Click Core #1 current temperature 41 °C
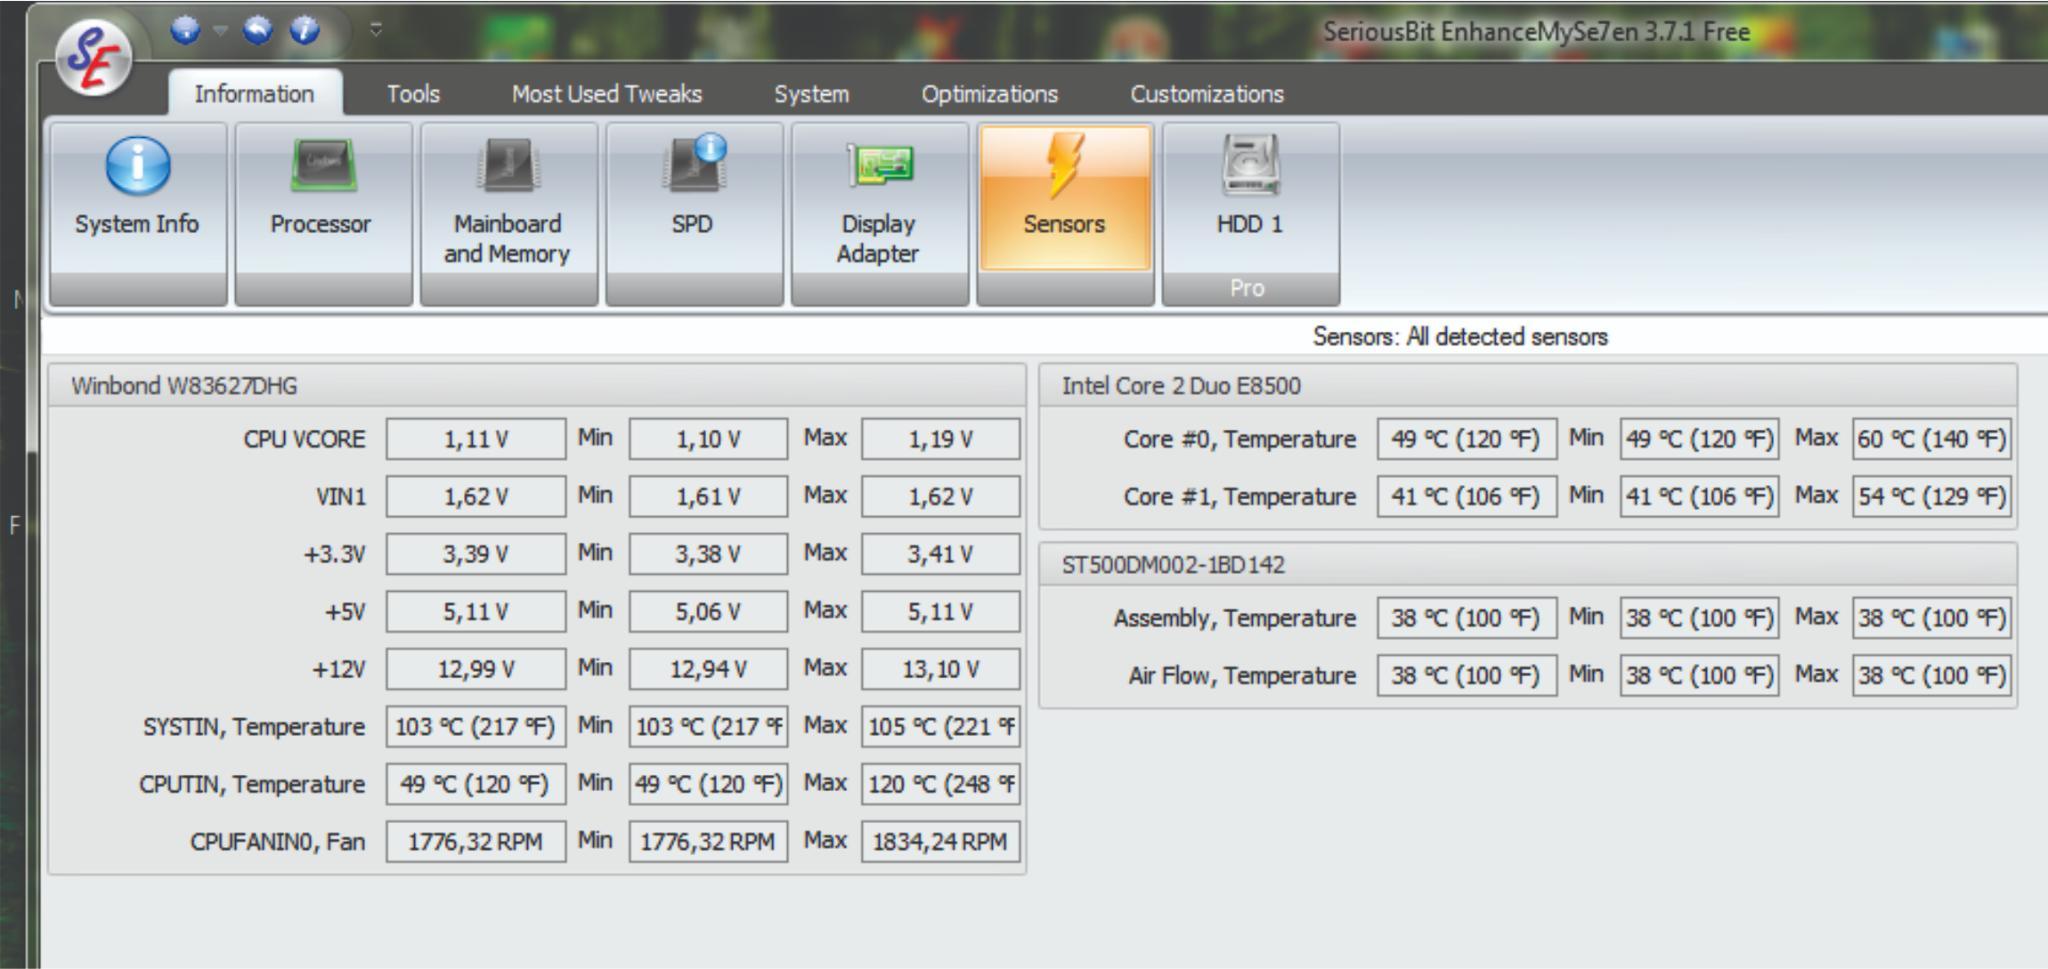2048x969 pixels. 1467,496
